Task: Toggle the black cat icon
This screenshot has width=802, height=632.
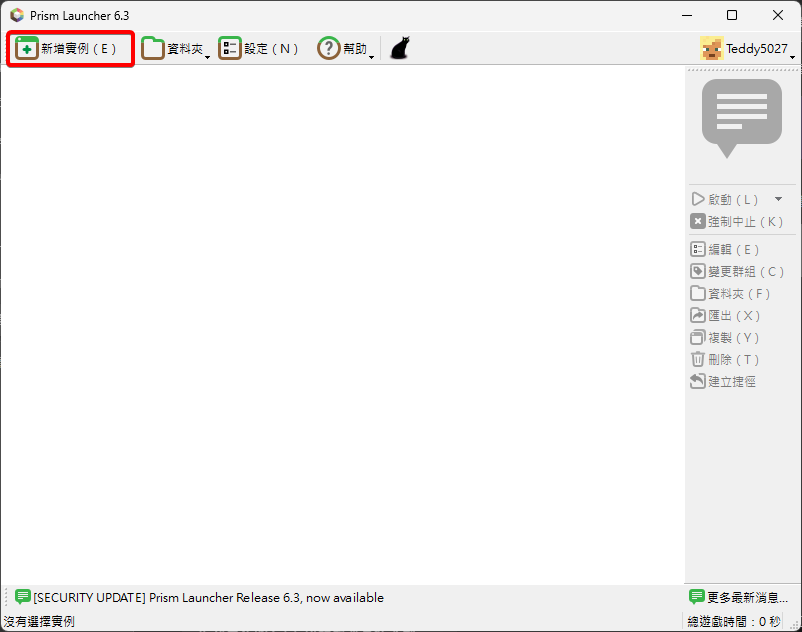Action: [x=400, y=48]
